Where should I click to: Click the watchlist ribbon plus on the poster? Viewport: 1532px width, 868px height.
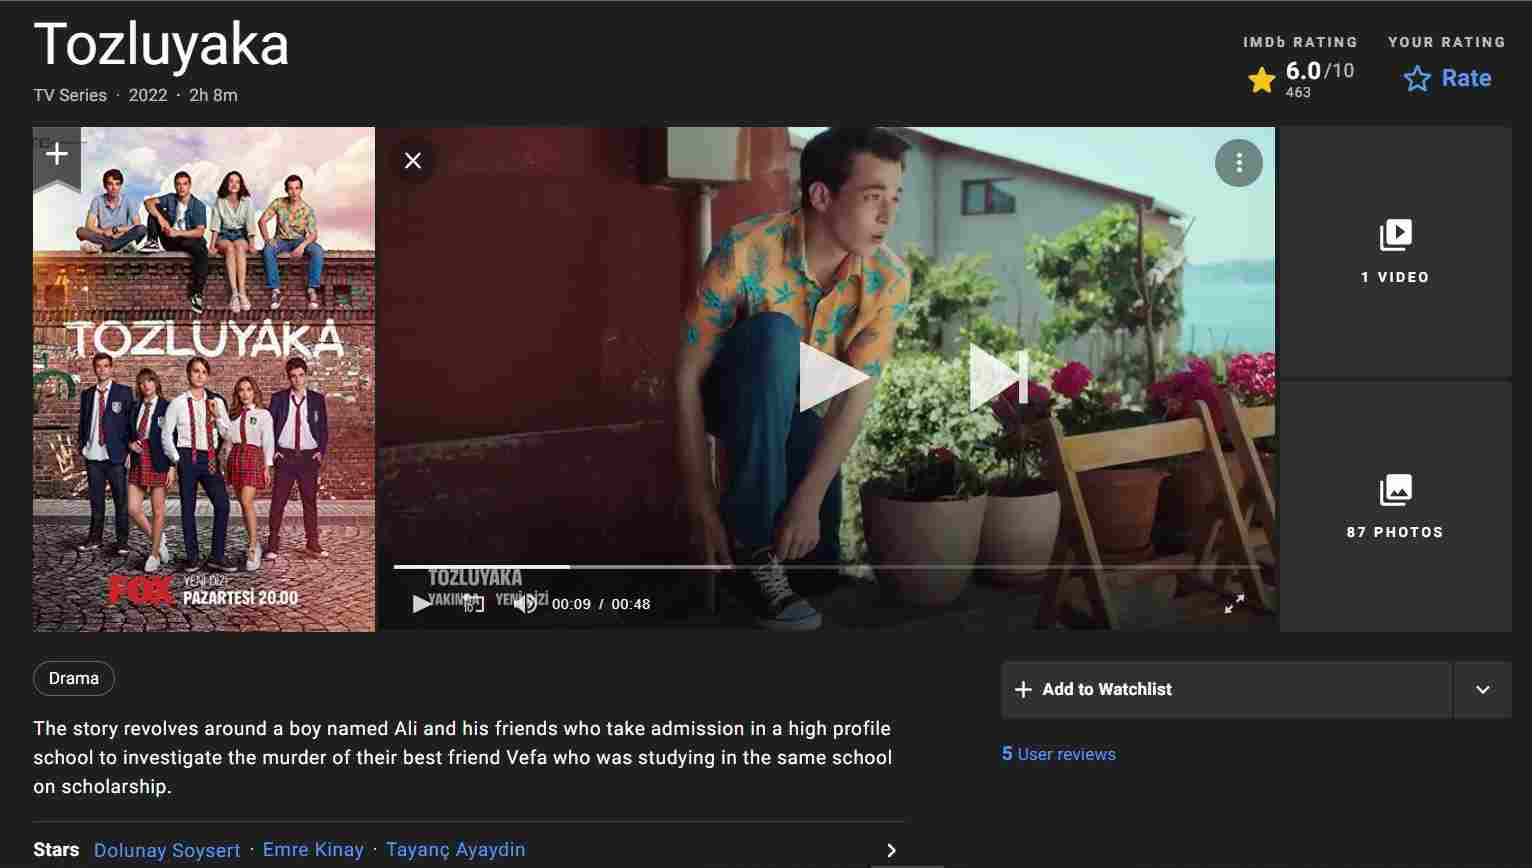click(x=57, y=154)
